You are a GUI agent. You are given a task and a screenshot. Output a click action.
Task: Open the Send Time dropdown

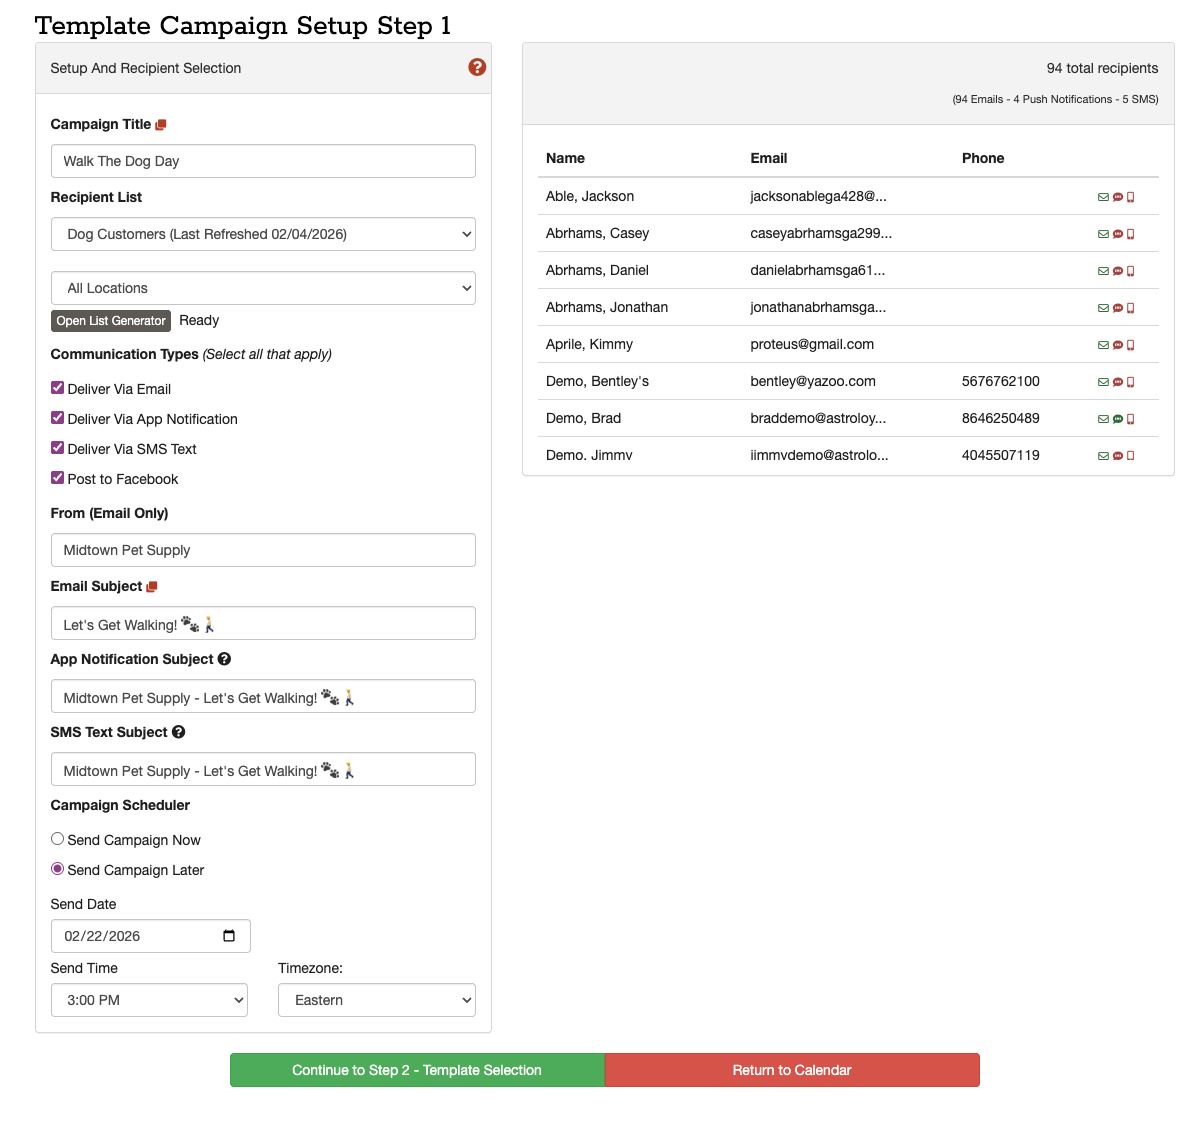click(149, 1000)
